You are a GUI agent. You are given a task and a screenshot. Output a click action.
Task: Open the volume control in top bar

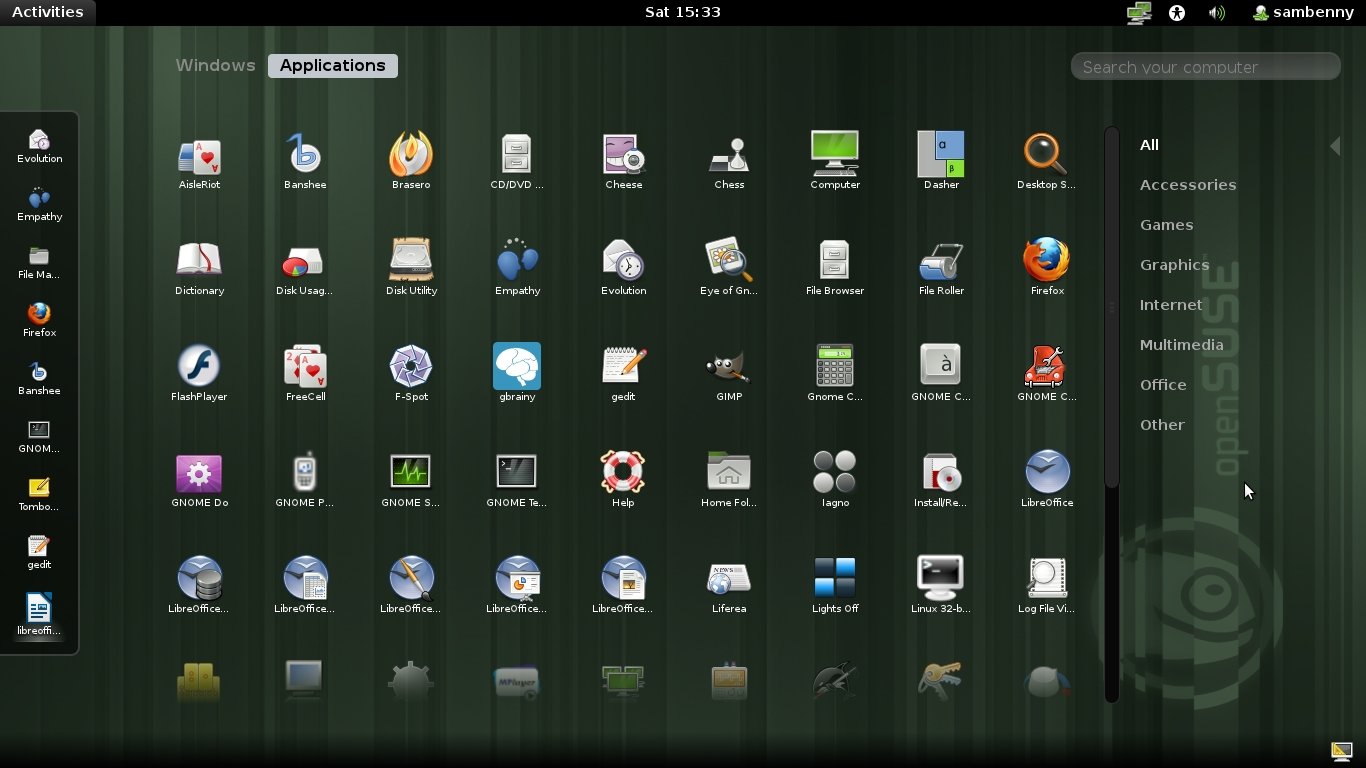[x=1216, y=13]
